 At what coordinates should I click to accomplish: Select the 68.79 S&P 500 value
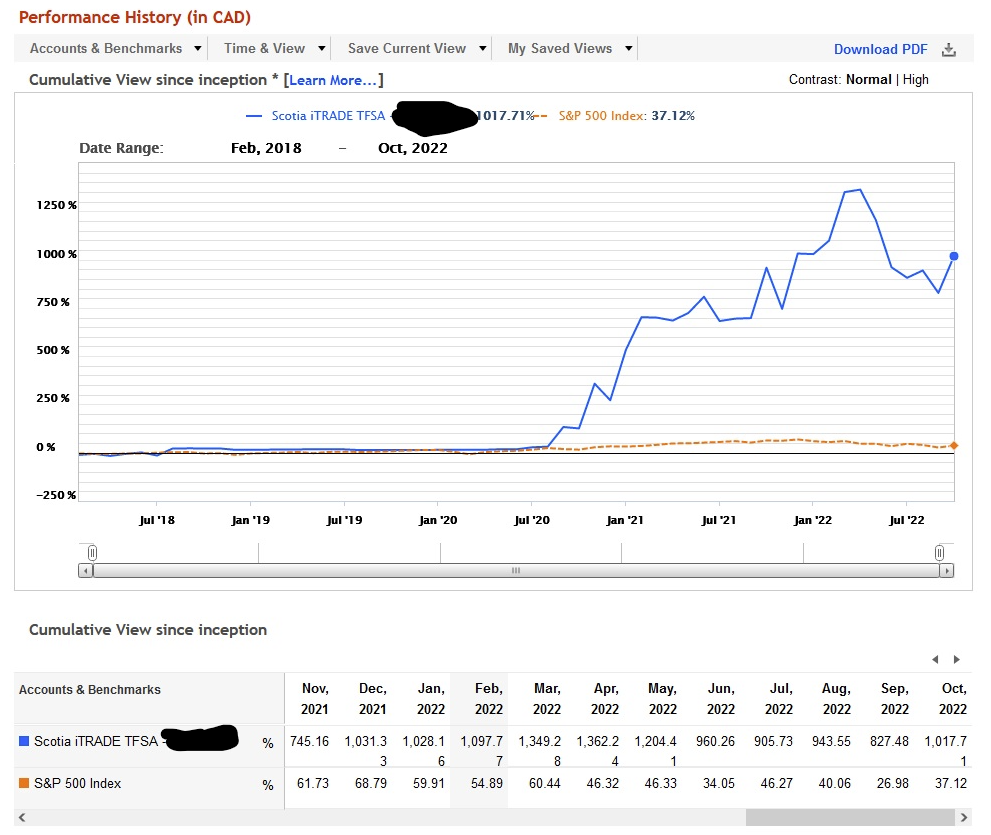pyautogui.click(x=370, y=783)
